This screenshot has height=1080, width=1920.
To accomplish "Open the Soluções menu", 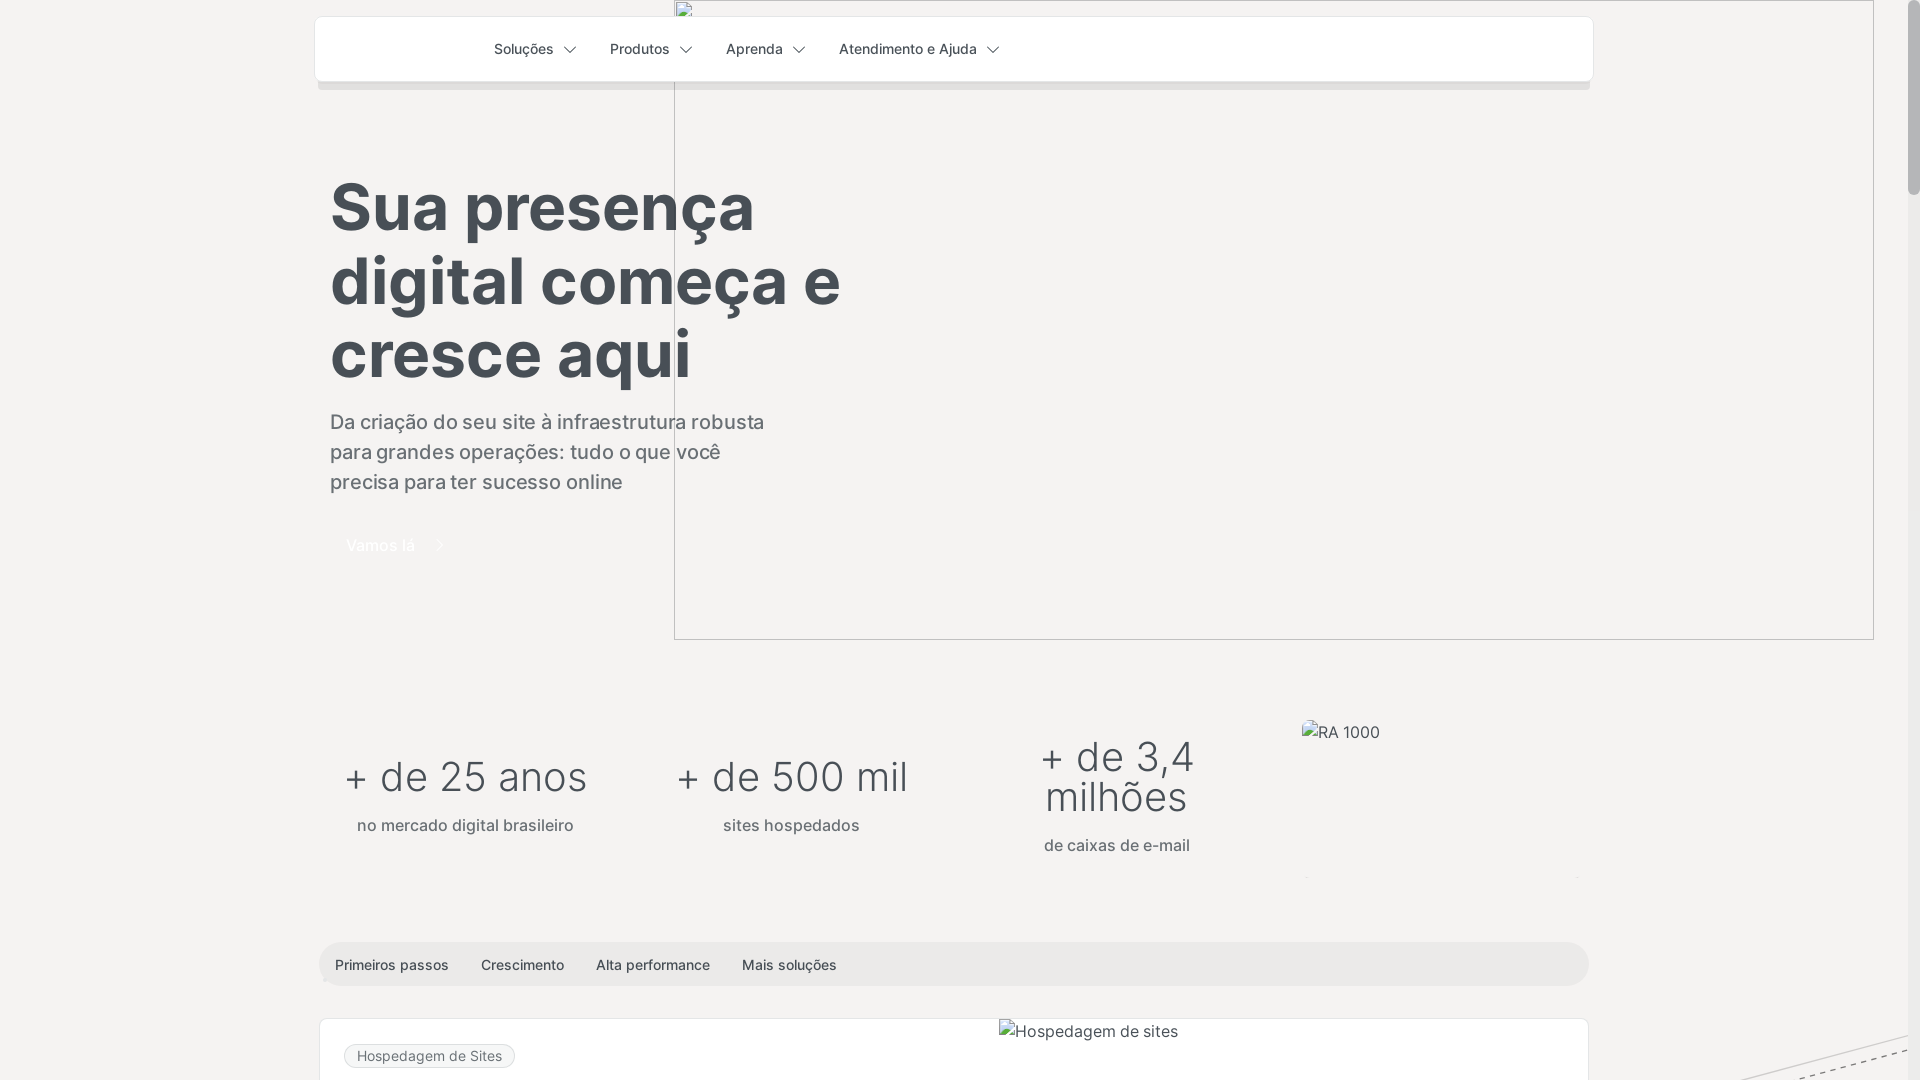I will 534,49.
